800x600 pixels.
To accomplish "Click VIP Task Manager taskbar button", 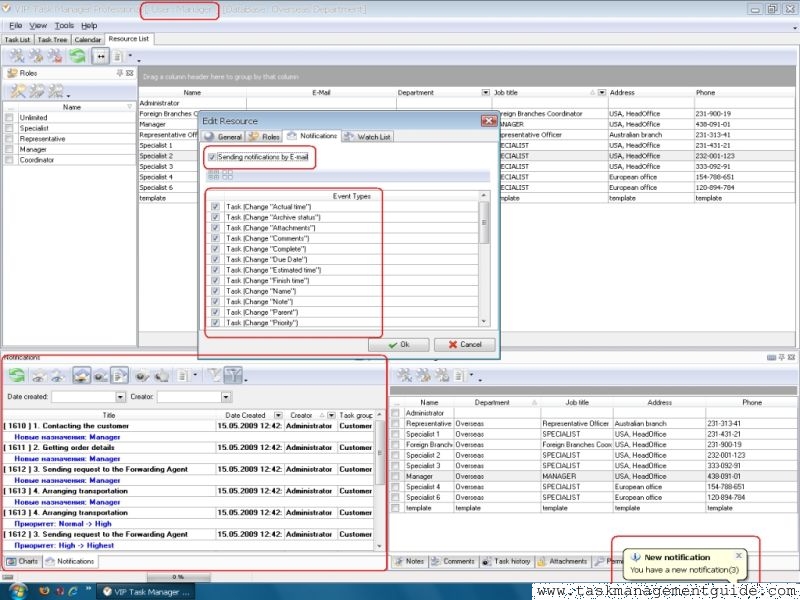I will (146, 592).
